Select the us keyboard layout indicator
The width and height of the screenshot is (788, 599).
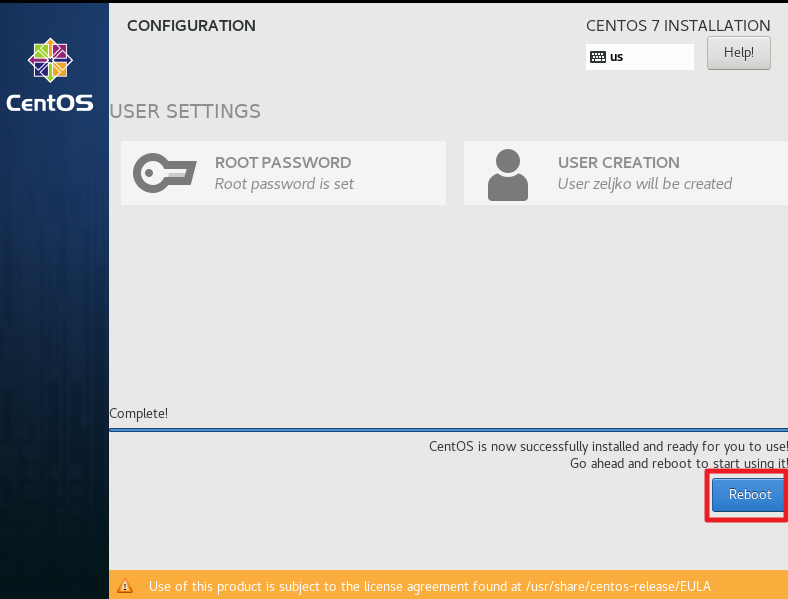coord(639,57)
